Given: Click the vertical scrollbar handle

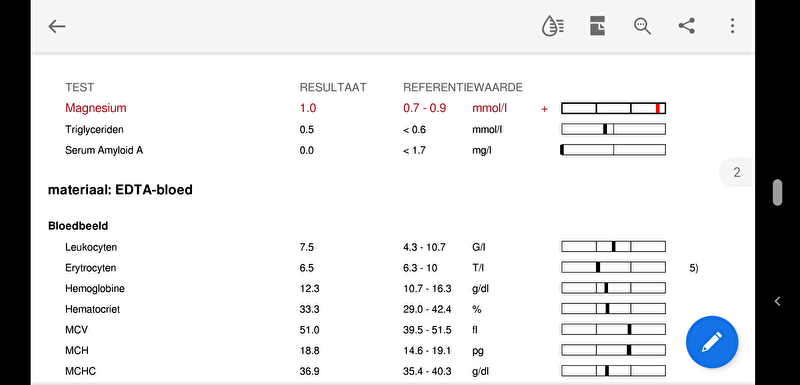Looking at the screenshot, I should coord(777,193).
